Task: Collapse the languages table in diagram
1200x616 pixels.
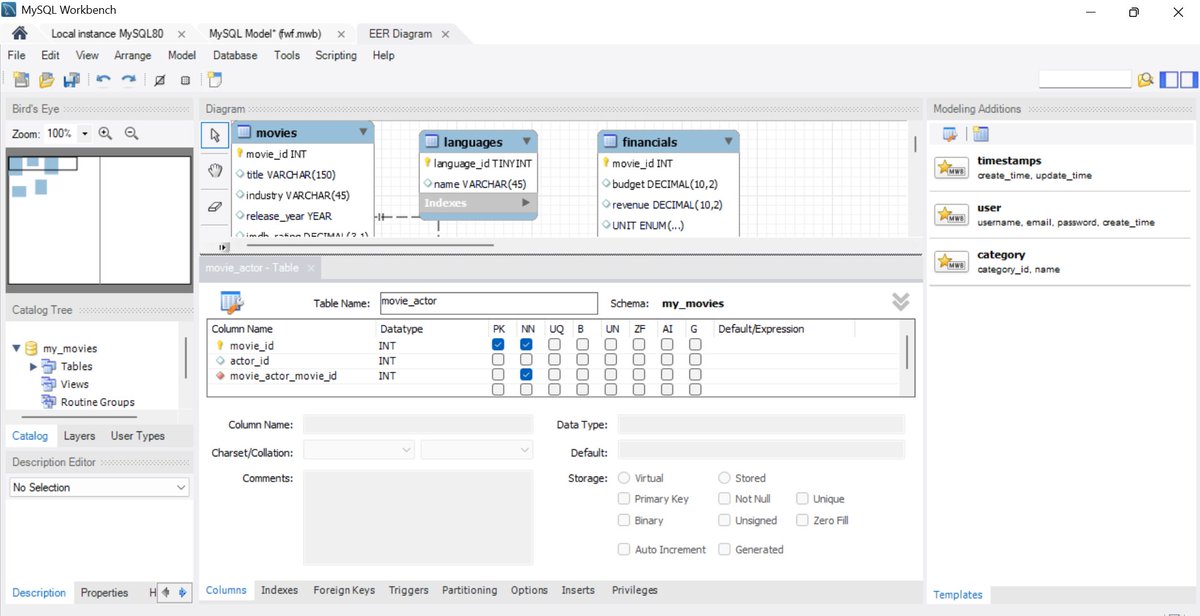Action: (x=526, y=141)
